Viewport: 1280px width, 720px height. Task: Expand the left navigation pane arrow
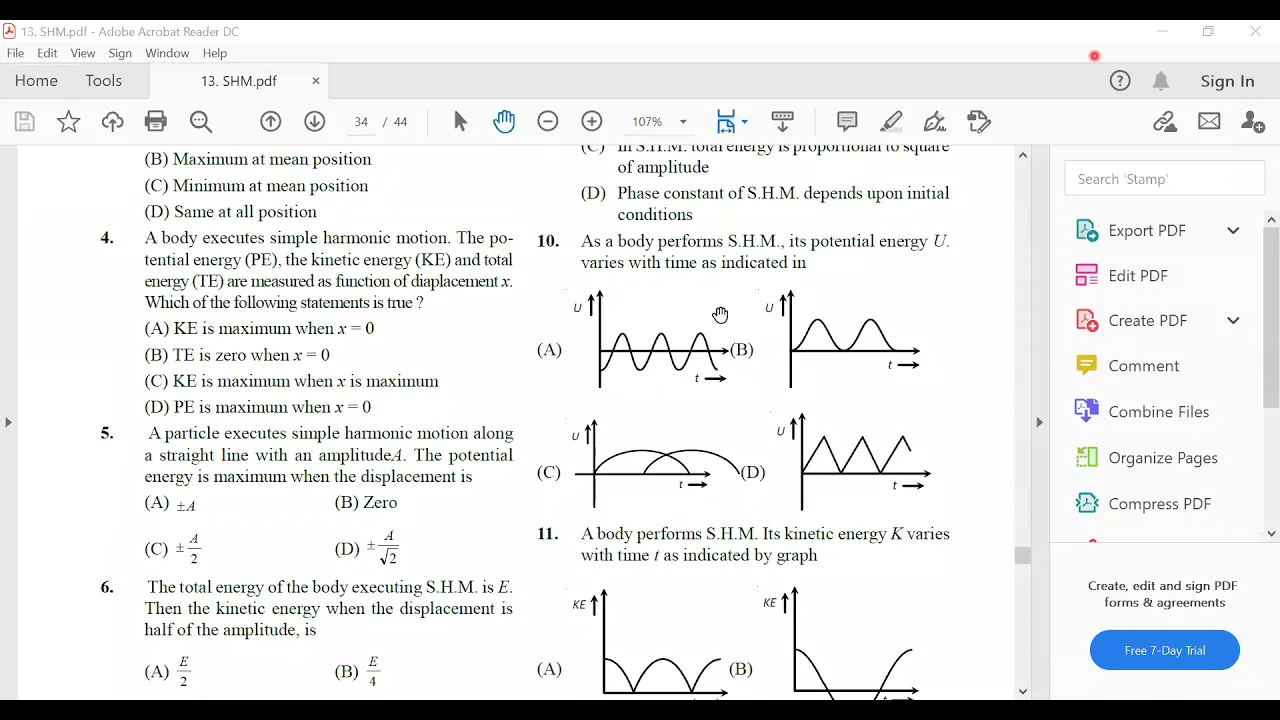click(x=8, y=422)
